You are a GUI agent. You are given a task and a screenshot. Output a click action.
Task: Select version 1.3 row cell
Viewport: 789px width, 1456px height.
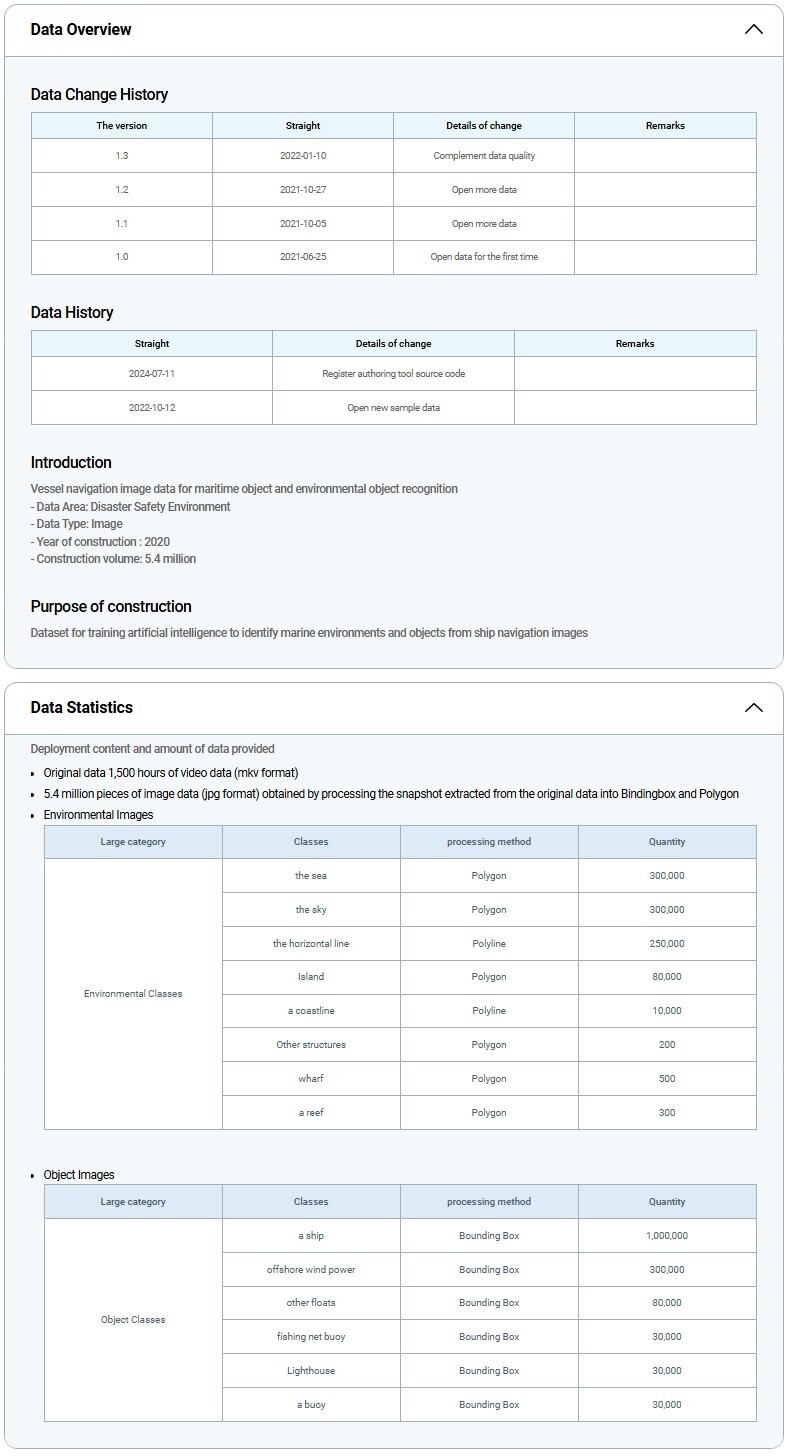coord(122,156)
